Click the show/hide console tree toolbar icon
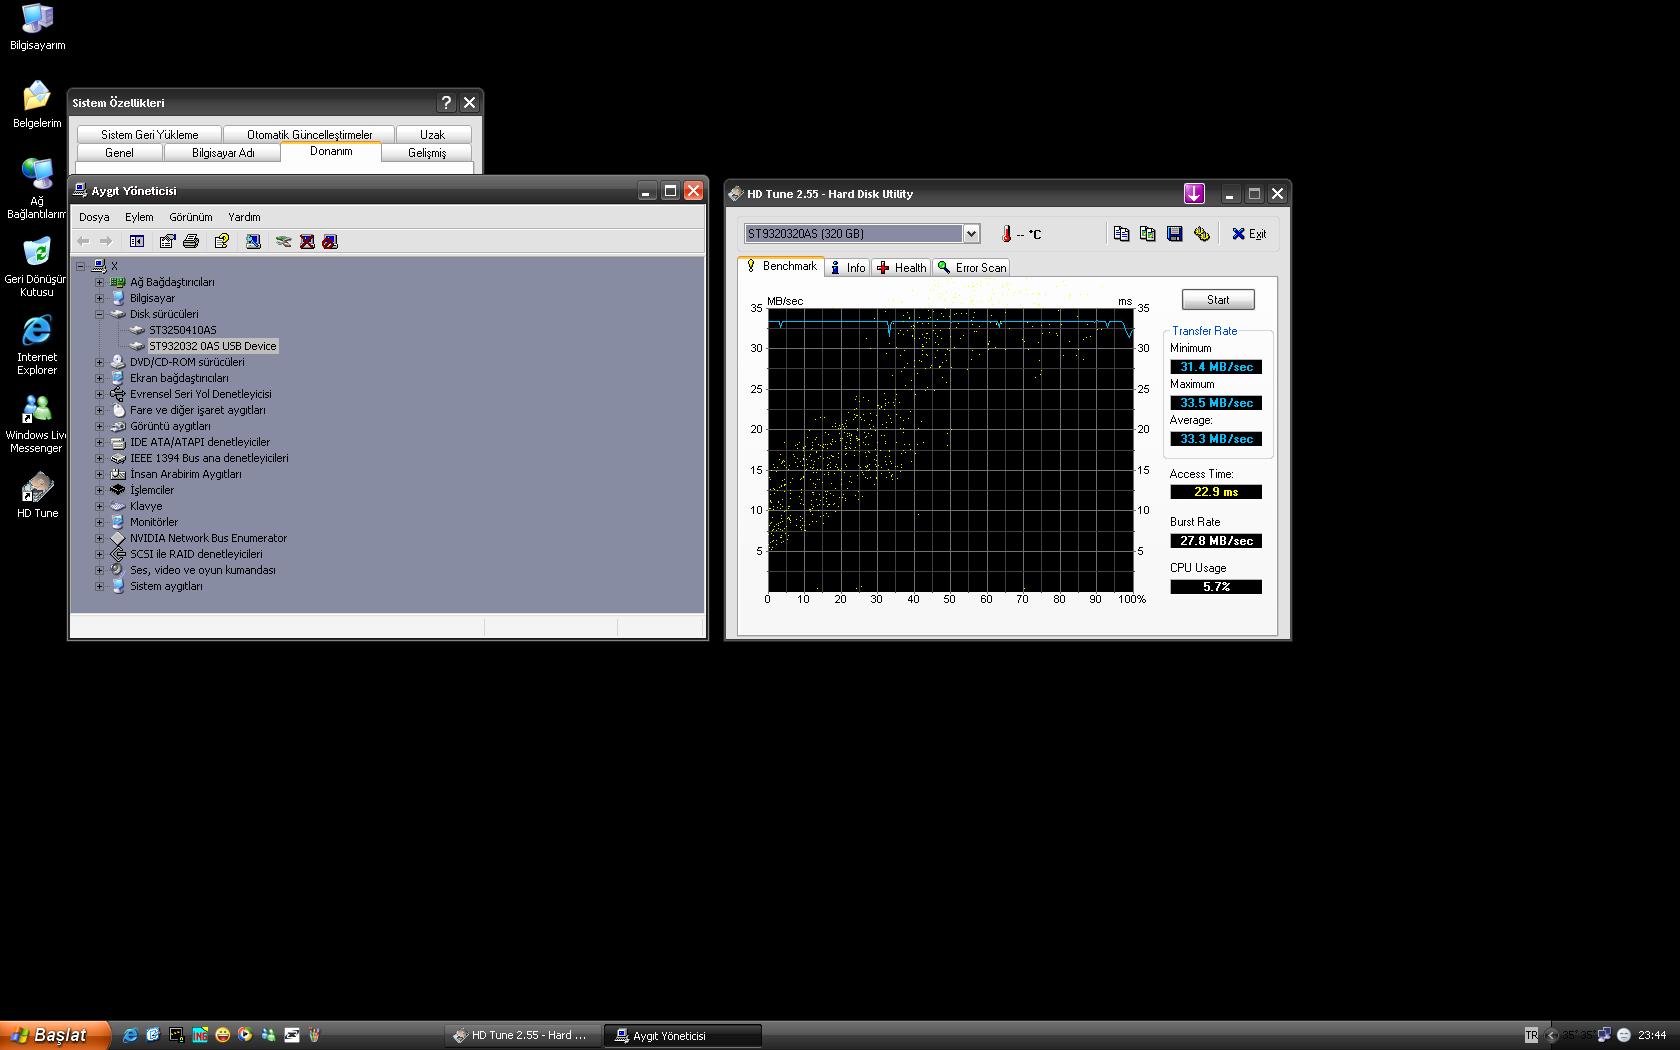This screenshot has width=1680, height=1050. pyautogui.click(x=137, y=241)
